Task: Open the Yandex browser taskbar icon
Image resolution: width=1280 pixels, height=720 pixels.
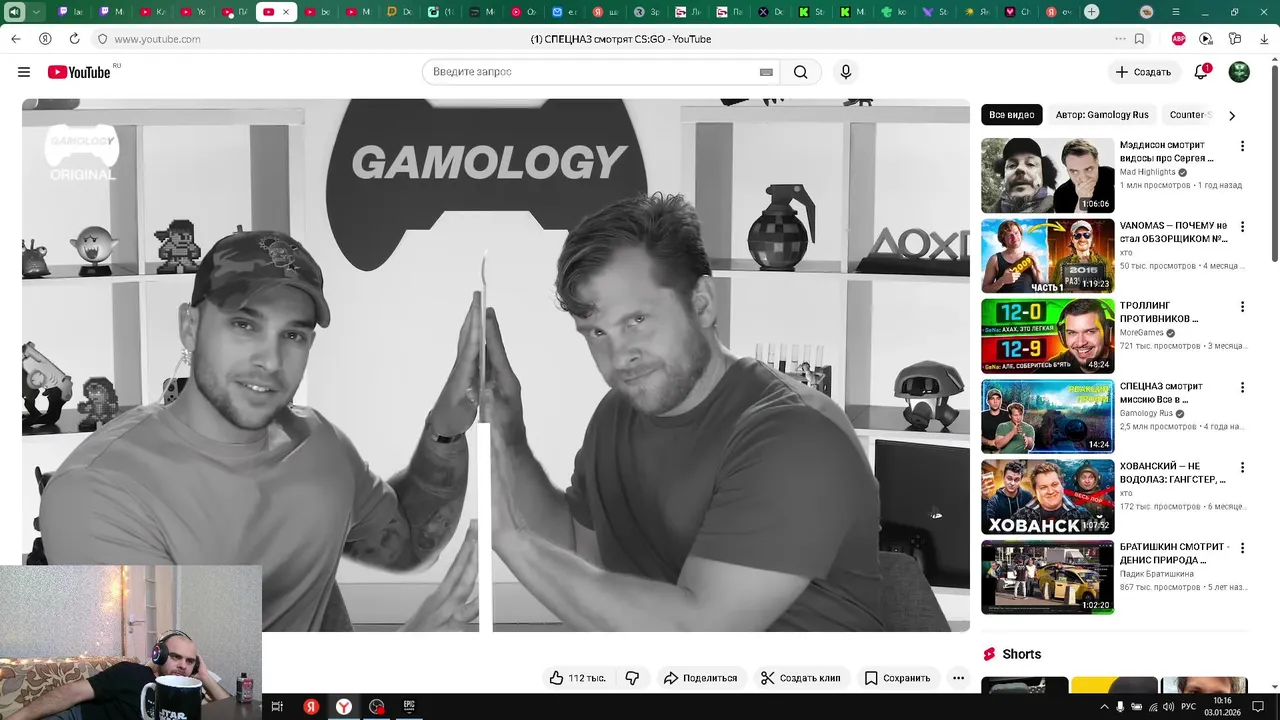Action: tap(343, 706)
